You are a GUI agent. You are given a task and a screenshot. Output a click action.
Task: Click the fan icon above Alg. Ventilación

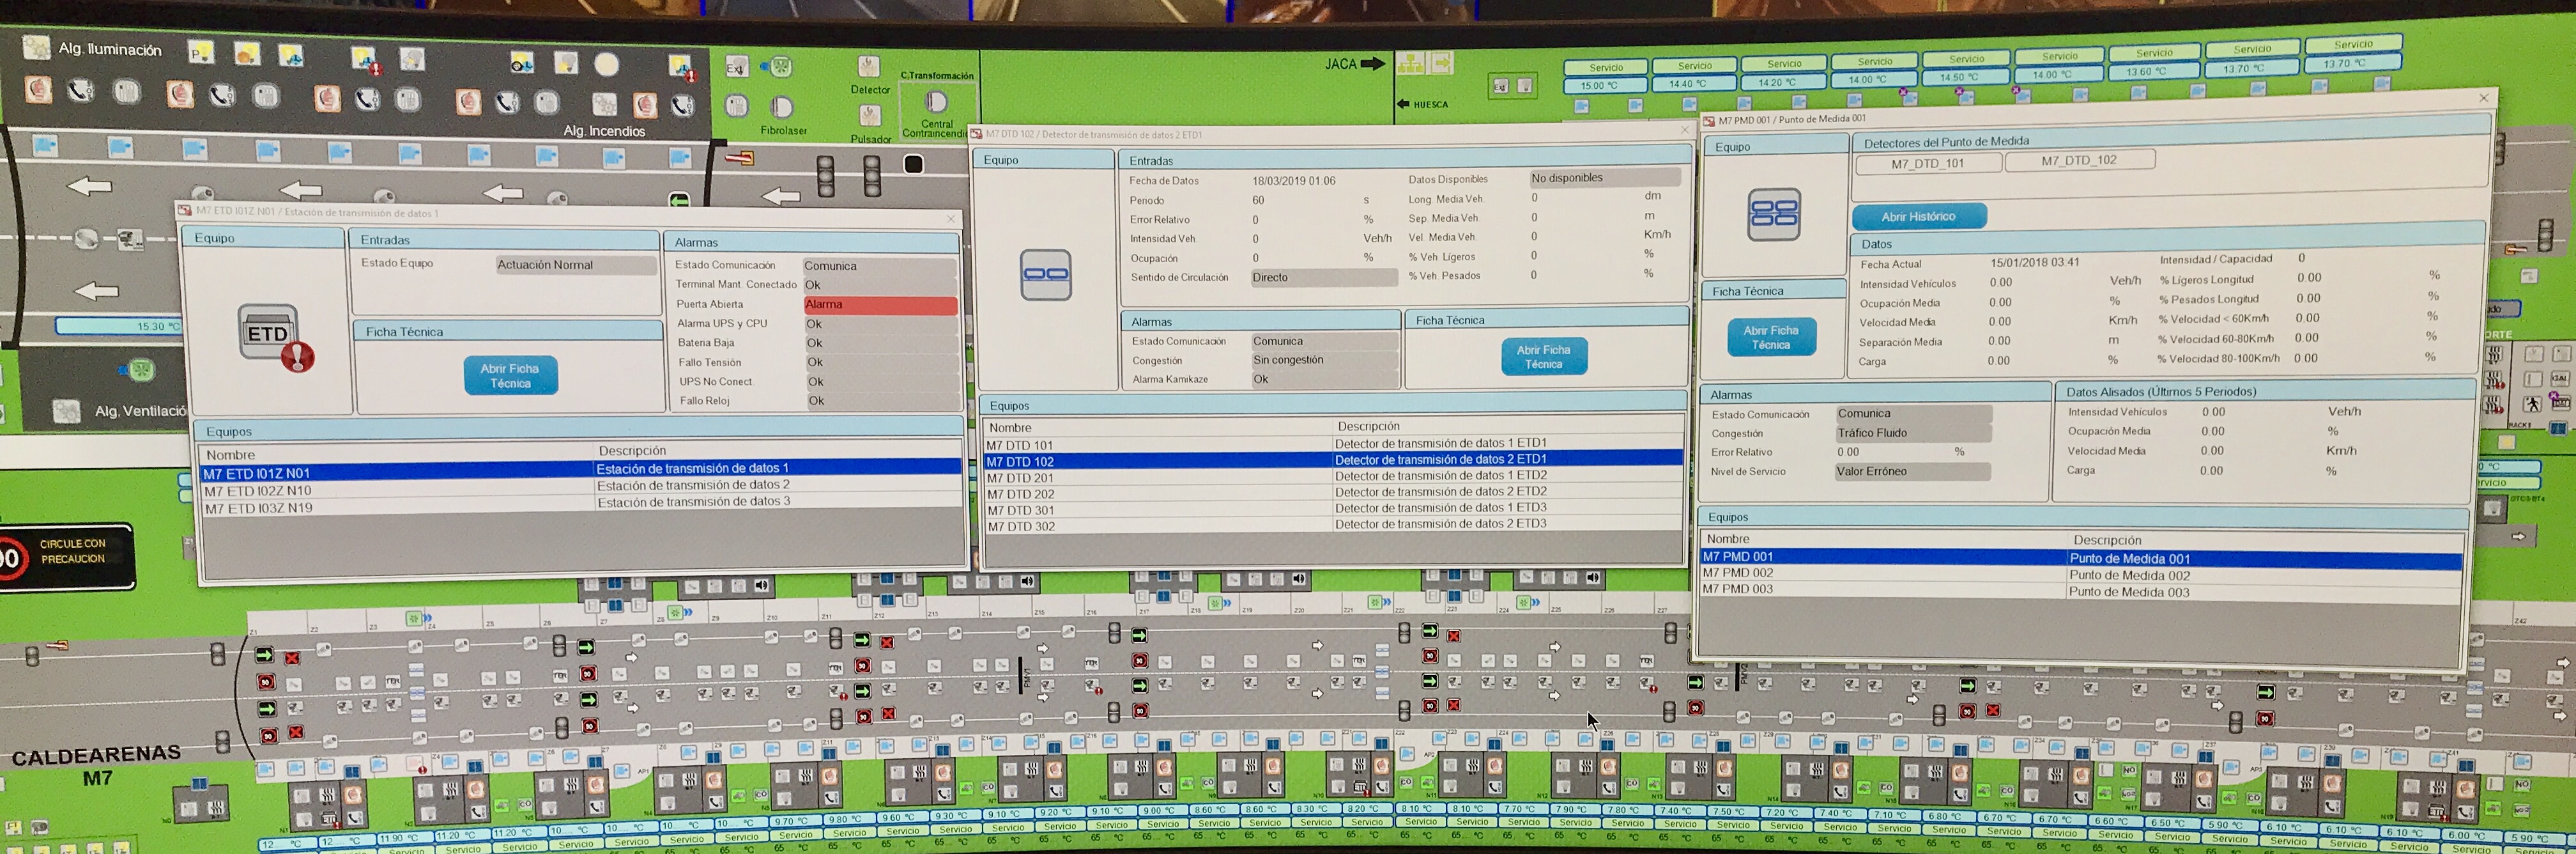[141, 370]
